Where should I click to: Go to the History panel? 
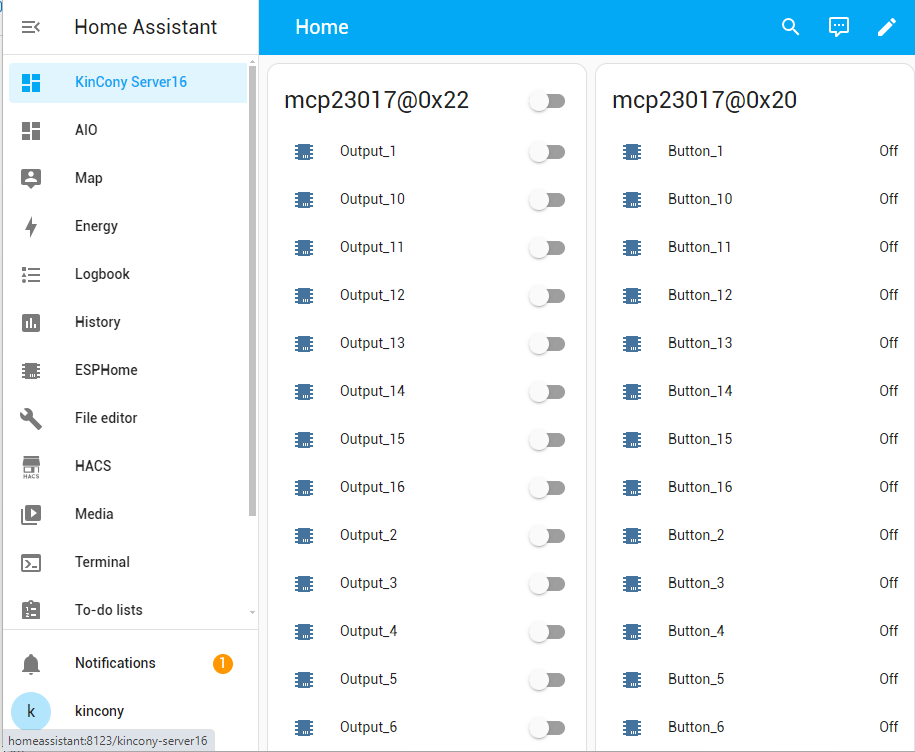point(97,322)
